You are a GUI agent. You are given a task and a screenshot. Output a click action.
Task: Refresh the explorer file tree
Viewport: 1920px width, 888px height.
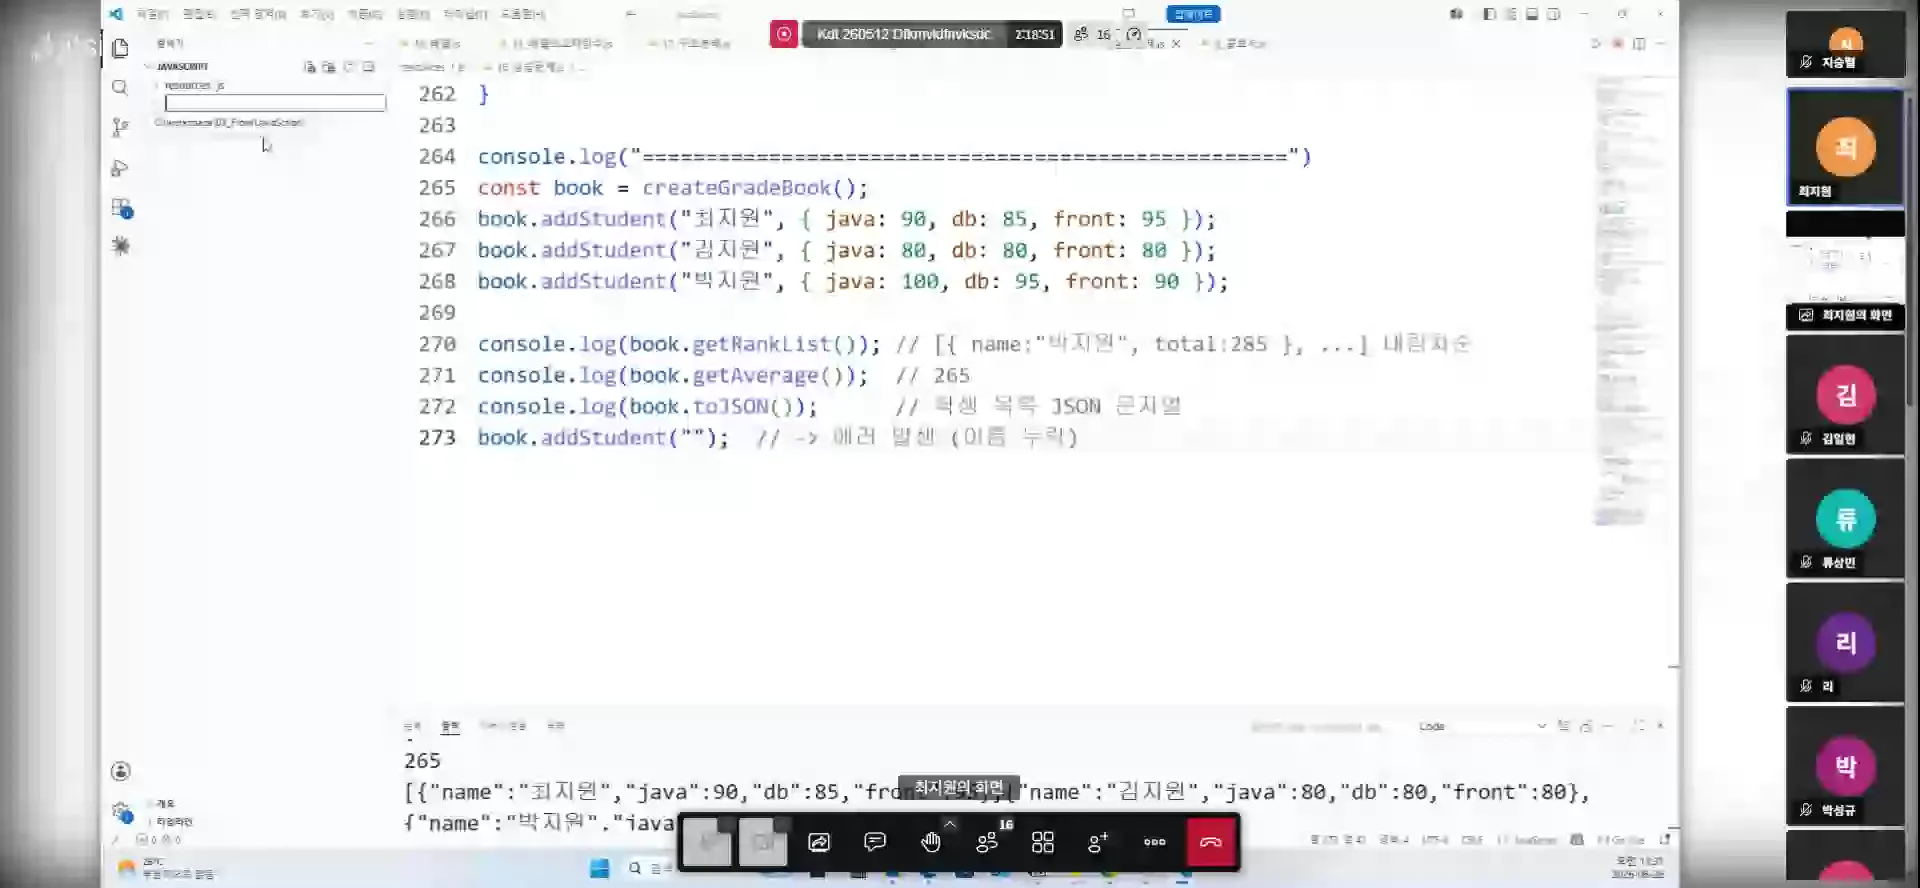[x=349, y=67]
